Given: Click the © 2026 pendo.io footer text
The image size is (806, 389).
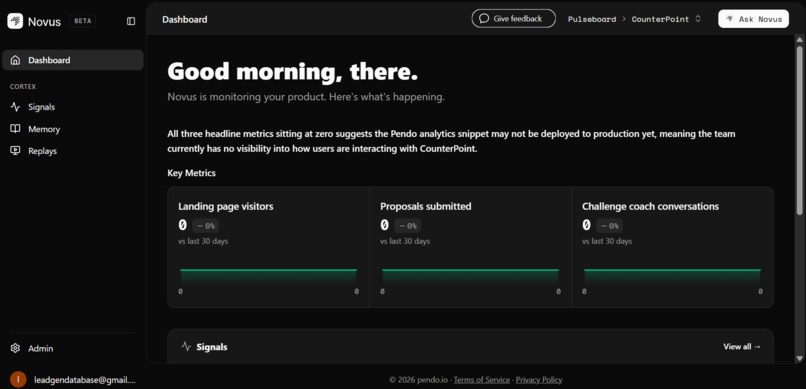Looking at the screenshot, I should tap(418, 380).
